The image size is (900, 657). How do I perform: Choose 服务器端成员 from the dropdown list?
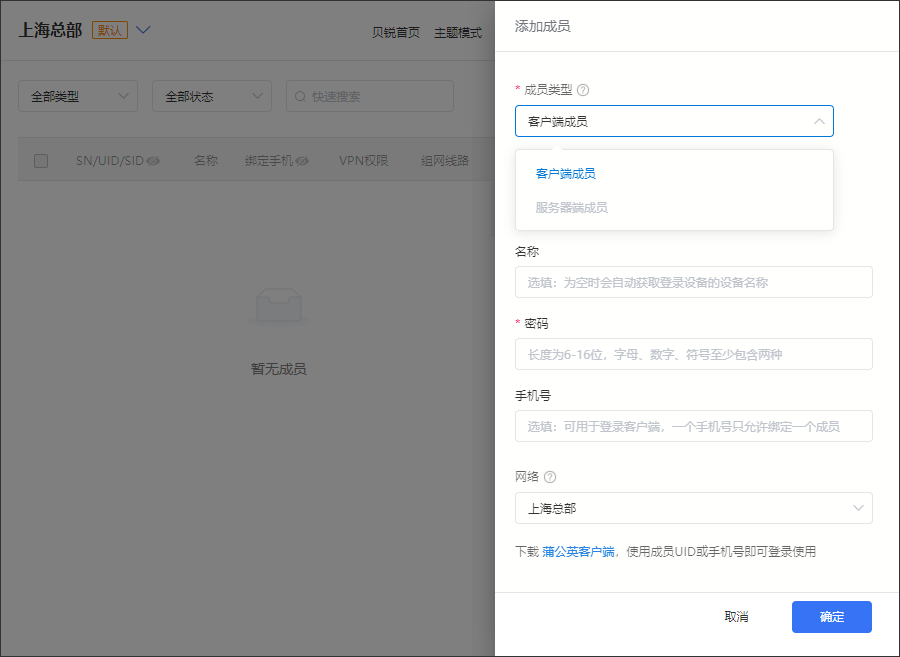(x=572, y=208)
